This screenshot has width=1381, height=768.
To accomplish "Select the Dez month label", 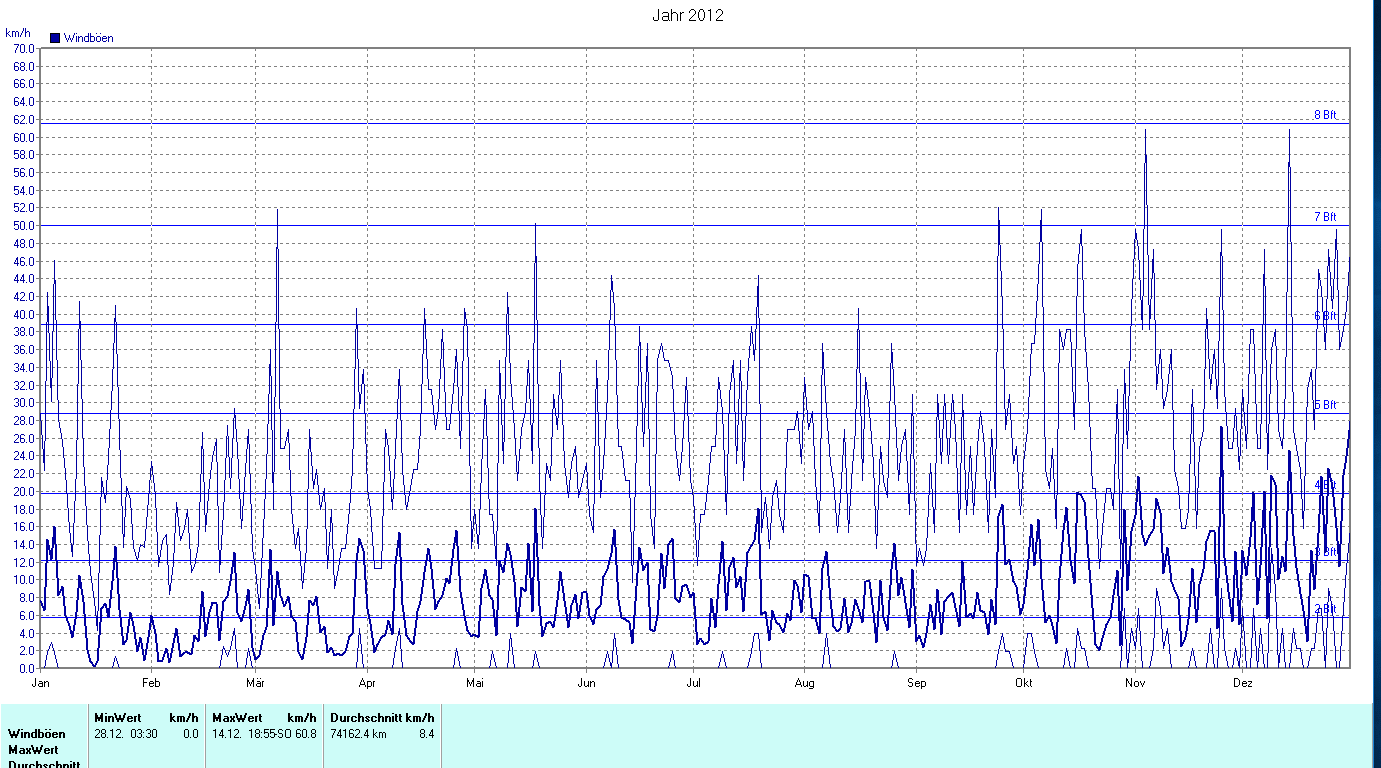I will coord(1242,684).
